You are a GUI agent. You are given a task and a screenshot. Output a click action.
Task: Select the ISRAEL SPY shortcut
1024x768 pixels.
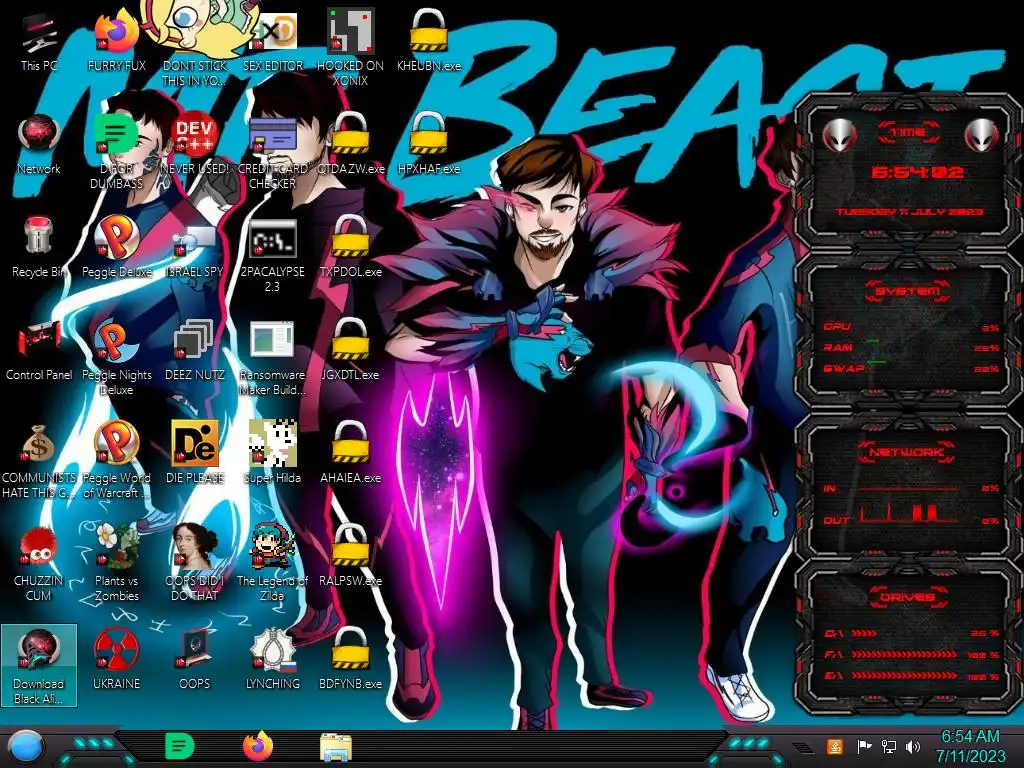click(195, 251)
